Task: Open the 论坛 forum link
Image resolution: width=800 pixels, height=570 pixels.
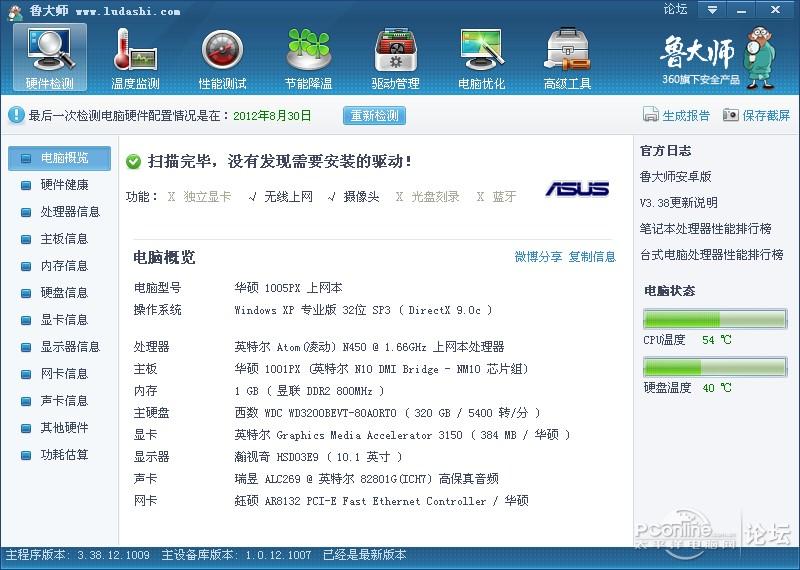Action: click(x=675, y=9)
